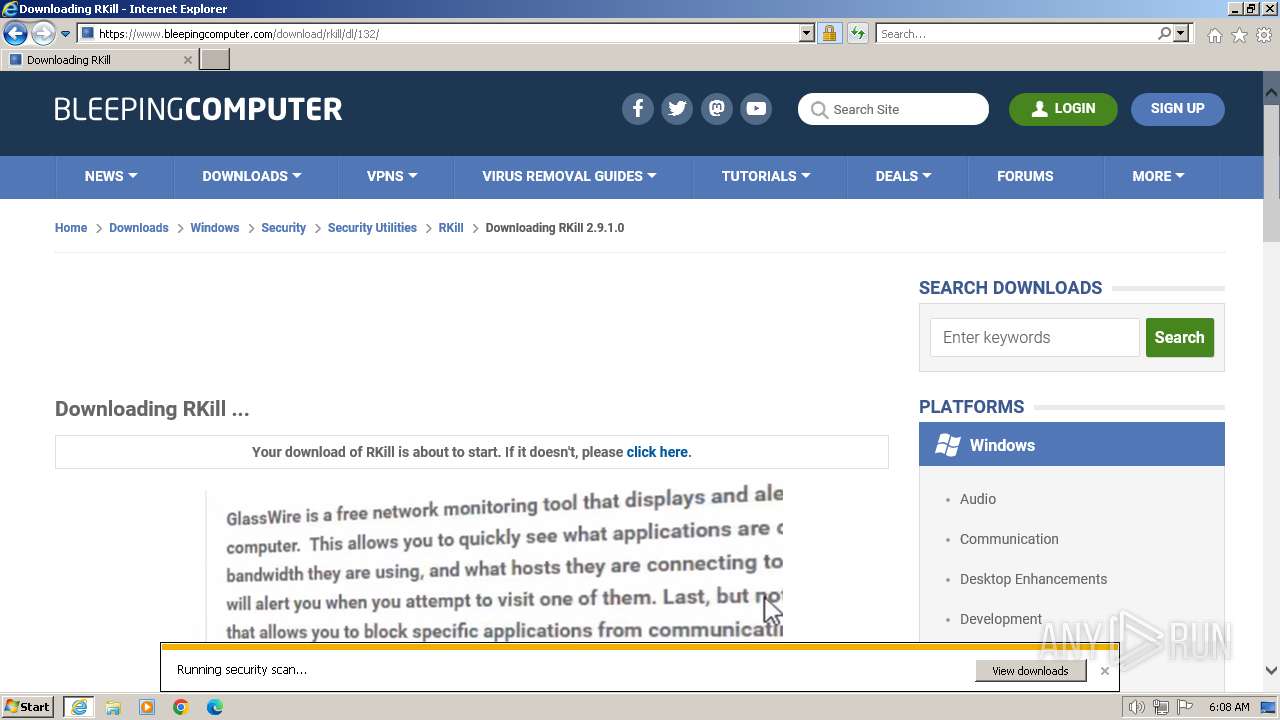Click the security lock icon in address bar
Viewport: 1280px width, 720px height.
pyautogui.click(x=829, y=34)
